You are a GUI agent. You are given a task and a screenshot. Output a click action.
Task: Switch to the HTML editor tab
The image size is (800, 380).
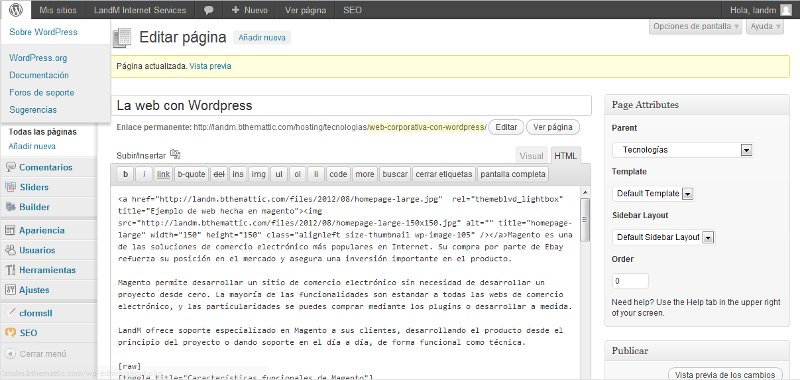click(565, 156)
